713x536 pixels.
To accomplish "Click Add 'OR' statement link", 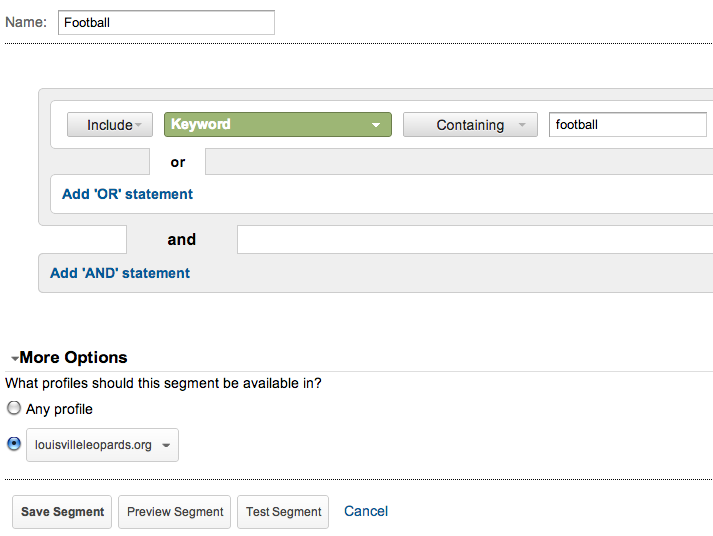I will click(127, 194).
